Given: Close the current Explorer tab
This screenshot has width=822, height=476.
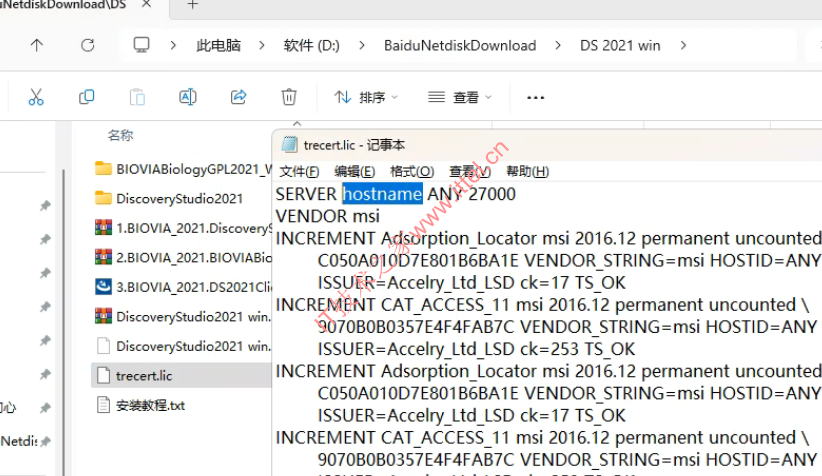Looking at the screenshot, I should 147,4.
